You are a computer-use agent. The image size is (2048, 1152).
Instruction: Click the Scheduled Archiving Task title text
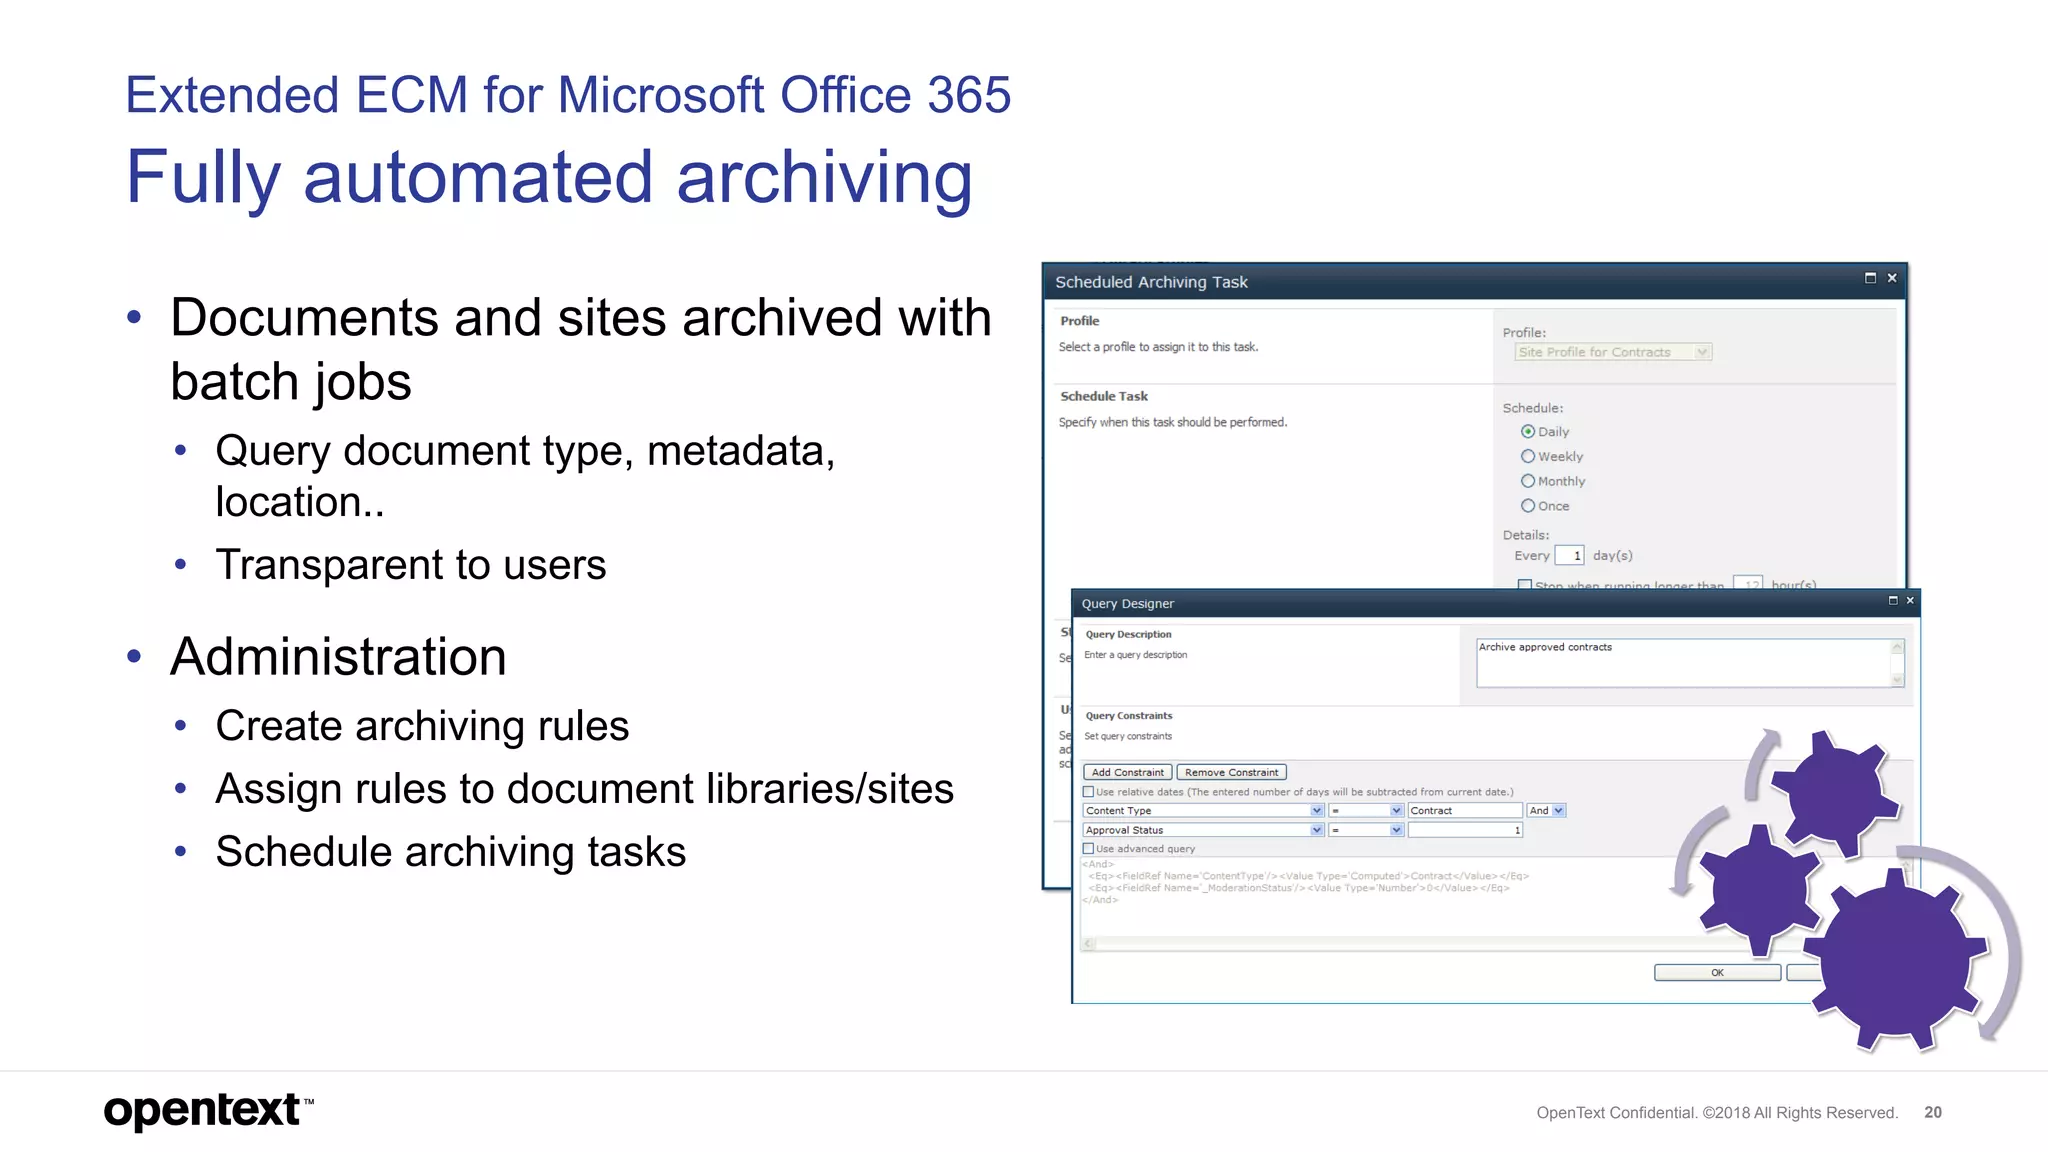point(1151,282)
